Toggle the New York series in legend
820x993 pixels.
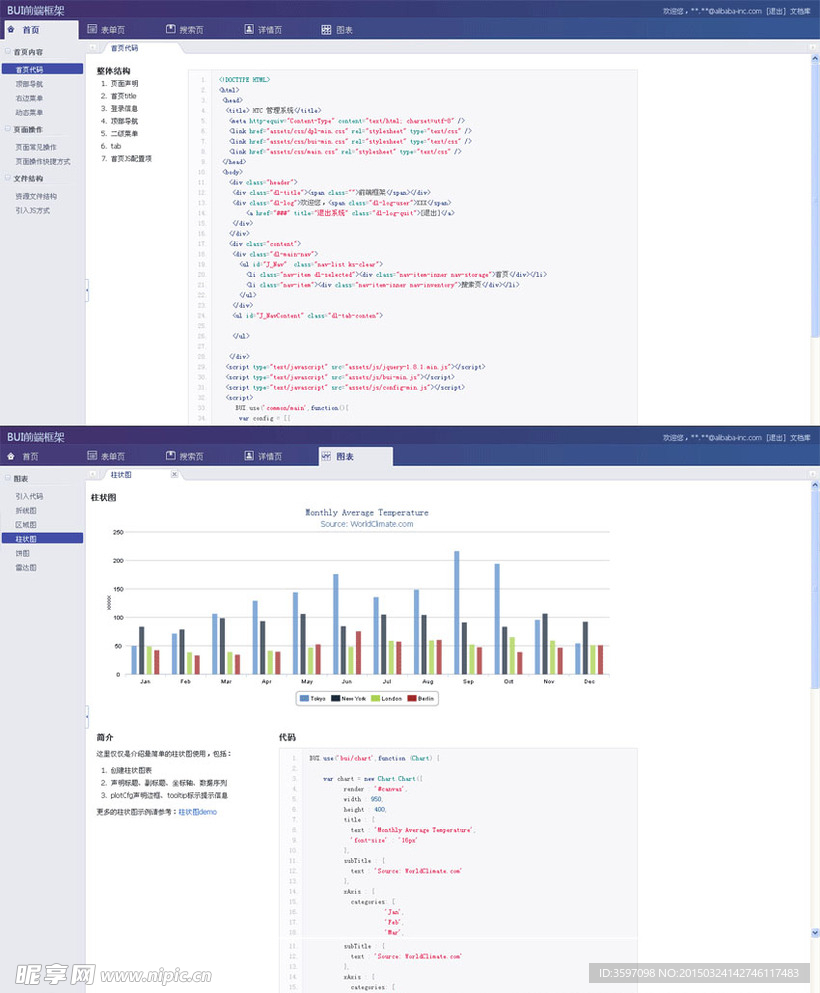[x=349, y=699]
